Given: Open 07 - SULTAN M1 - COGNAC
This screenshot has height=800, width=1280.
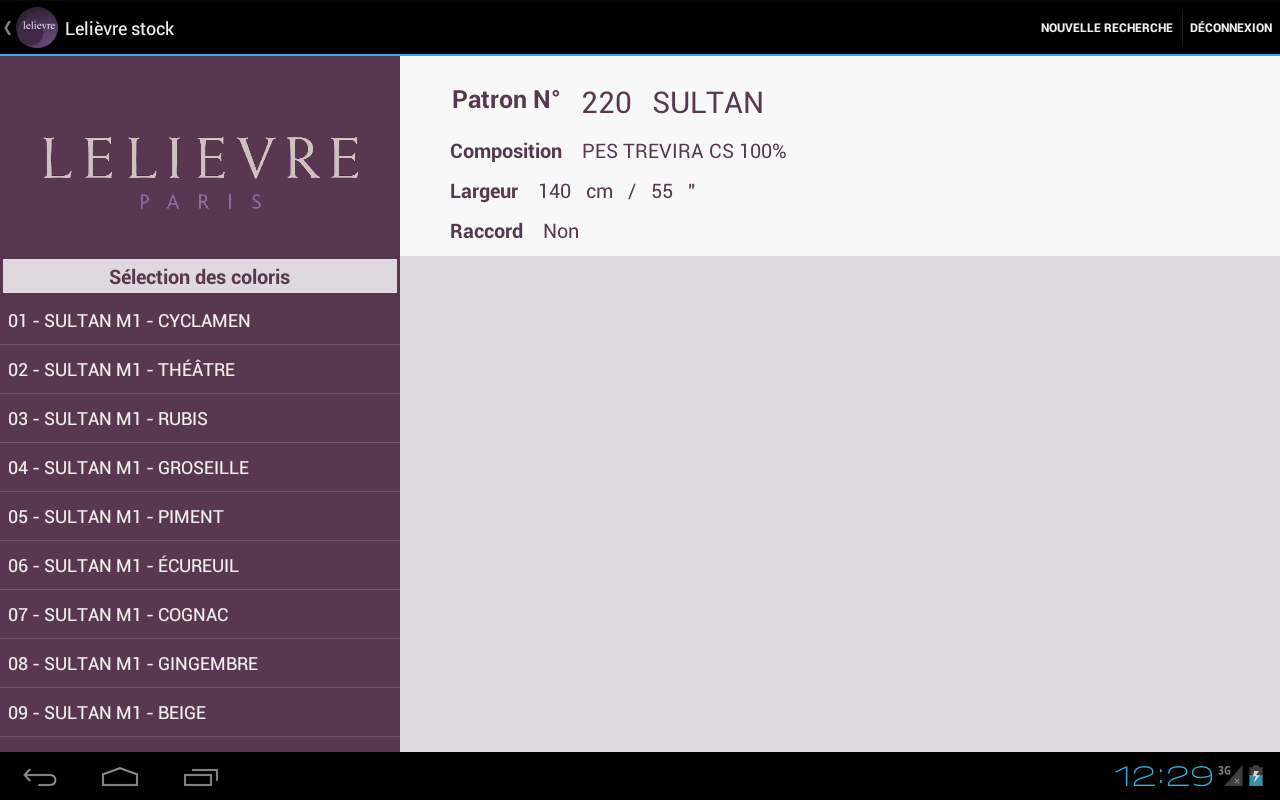Looking at the screenshot, I should [x=200, y=615].
